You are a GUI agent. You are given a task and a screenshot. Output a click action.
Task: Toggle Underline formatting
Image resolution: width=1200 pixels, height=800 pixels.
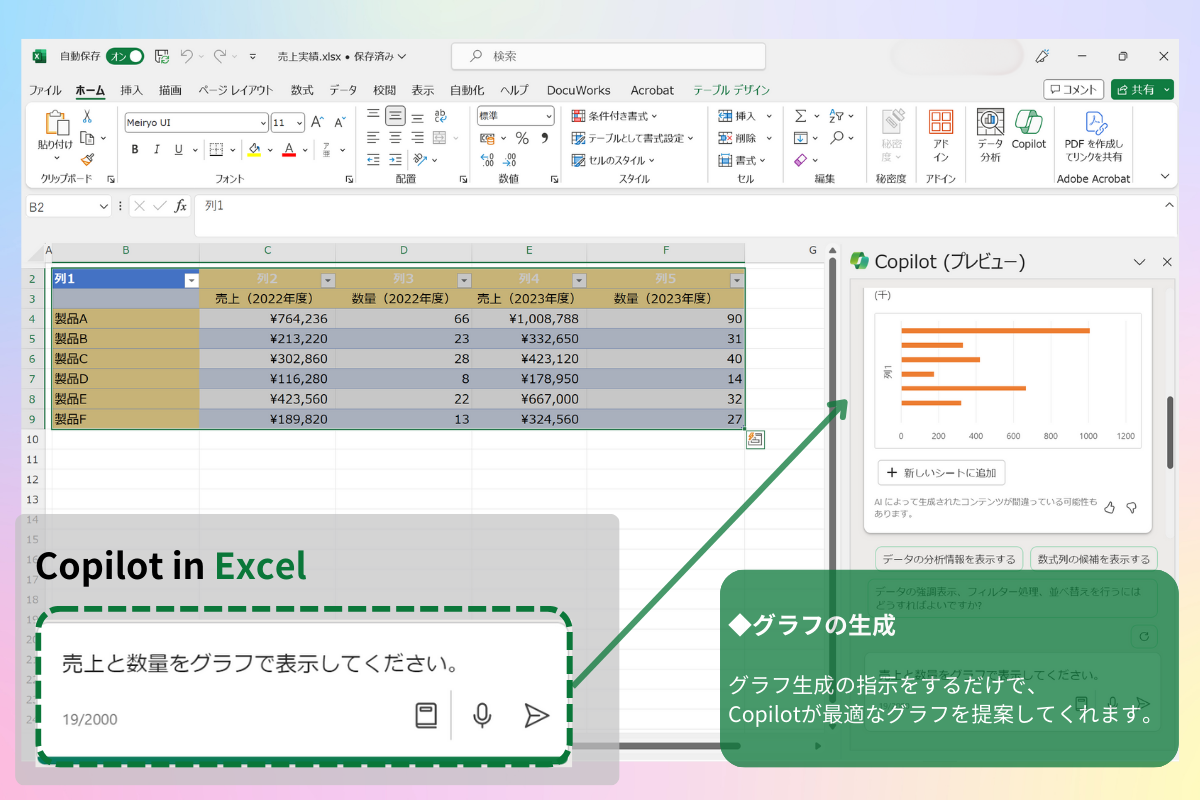pos(179,150)
